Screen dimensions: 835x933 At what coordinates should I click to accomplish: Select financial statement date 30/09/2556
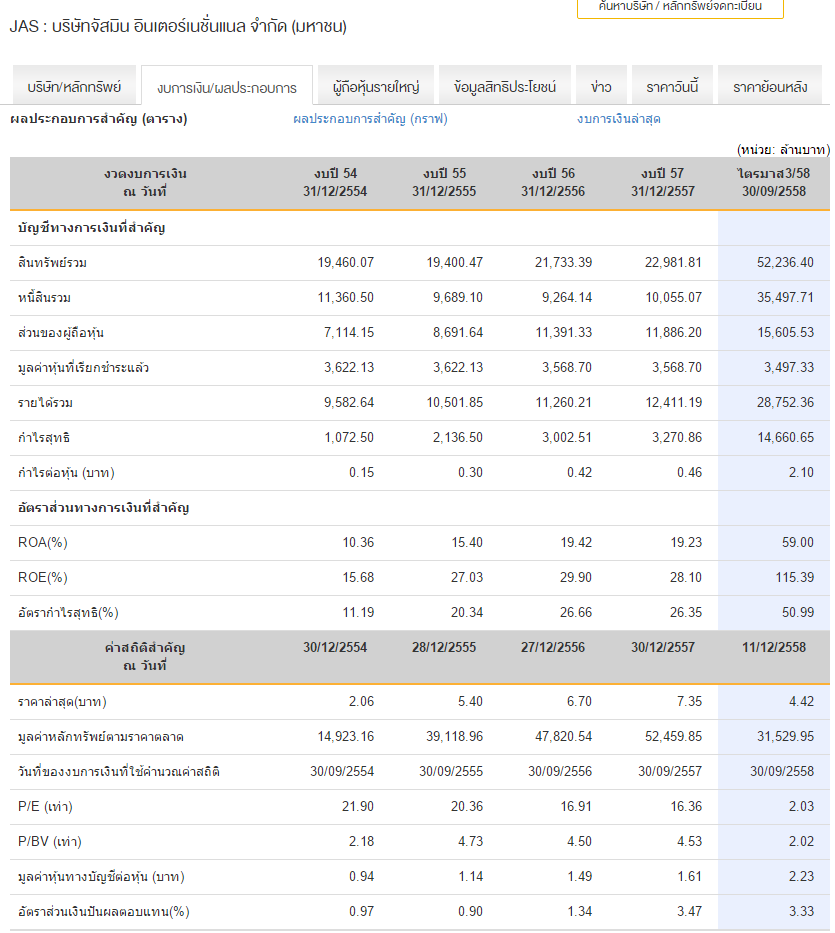pyautogui.click(x=560, y=772)
